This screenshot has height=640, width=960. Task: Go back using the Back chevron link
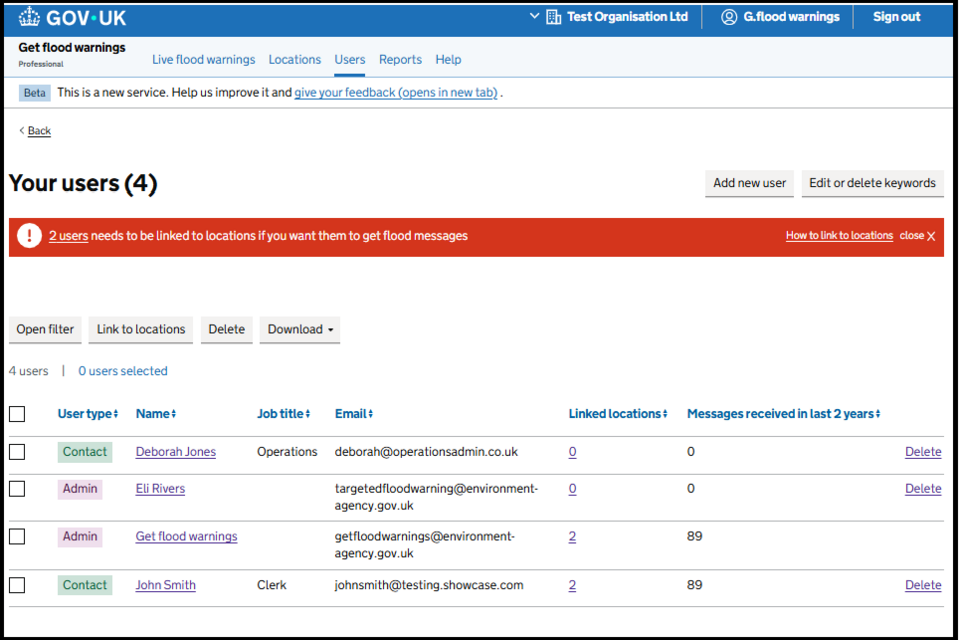click(35, 131)
